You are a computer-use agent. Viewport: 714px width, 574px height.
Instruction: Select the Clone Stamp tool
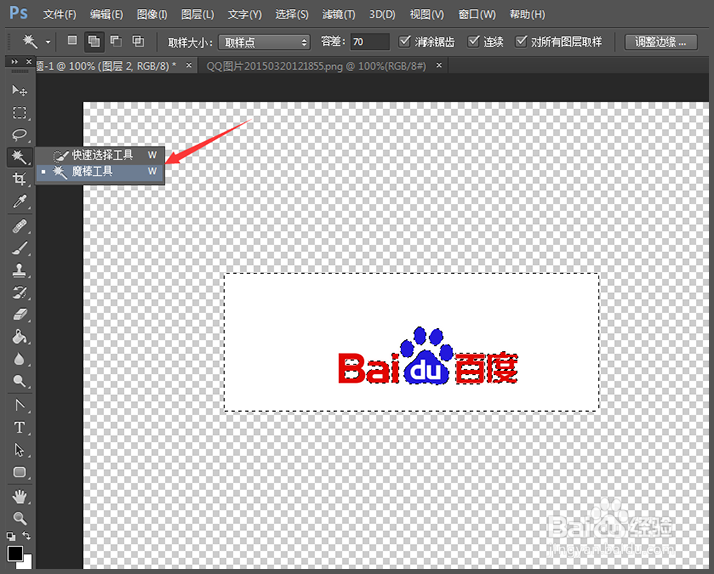(x=19, y=270)
